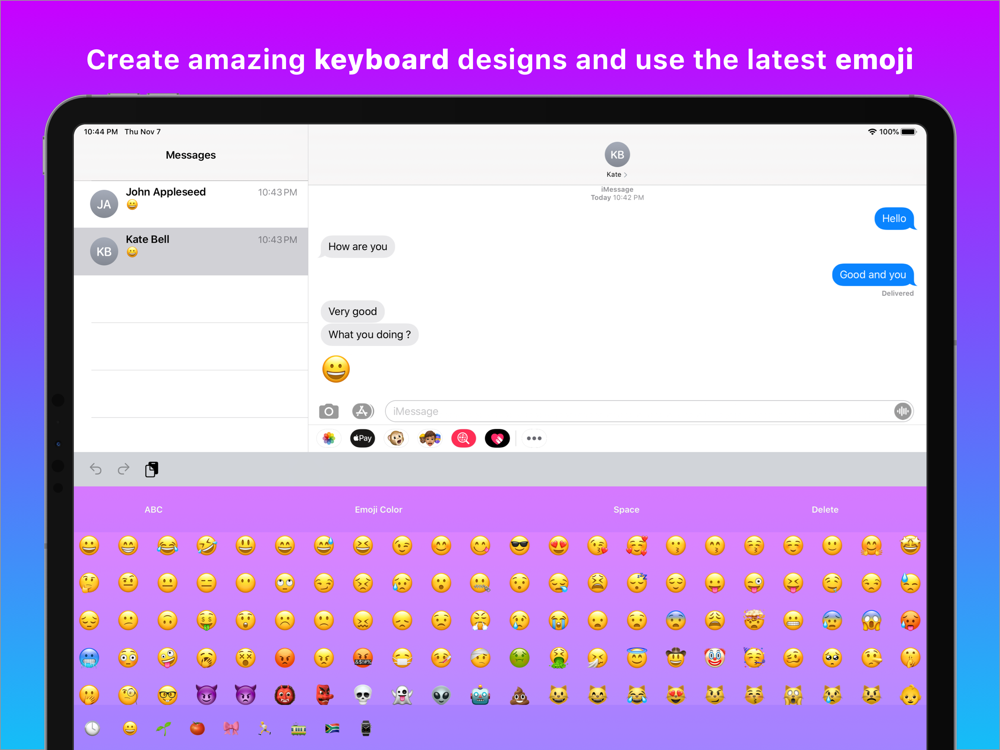The width and height of the screenshot is (1000, 750).
Task: Insert the rolling on floor laughing emoji
Action: 207,545
